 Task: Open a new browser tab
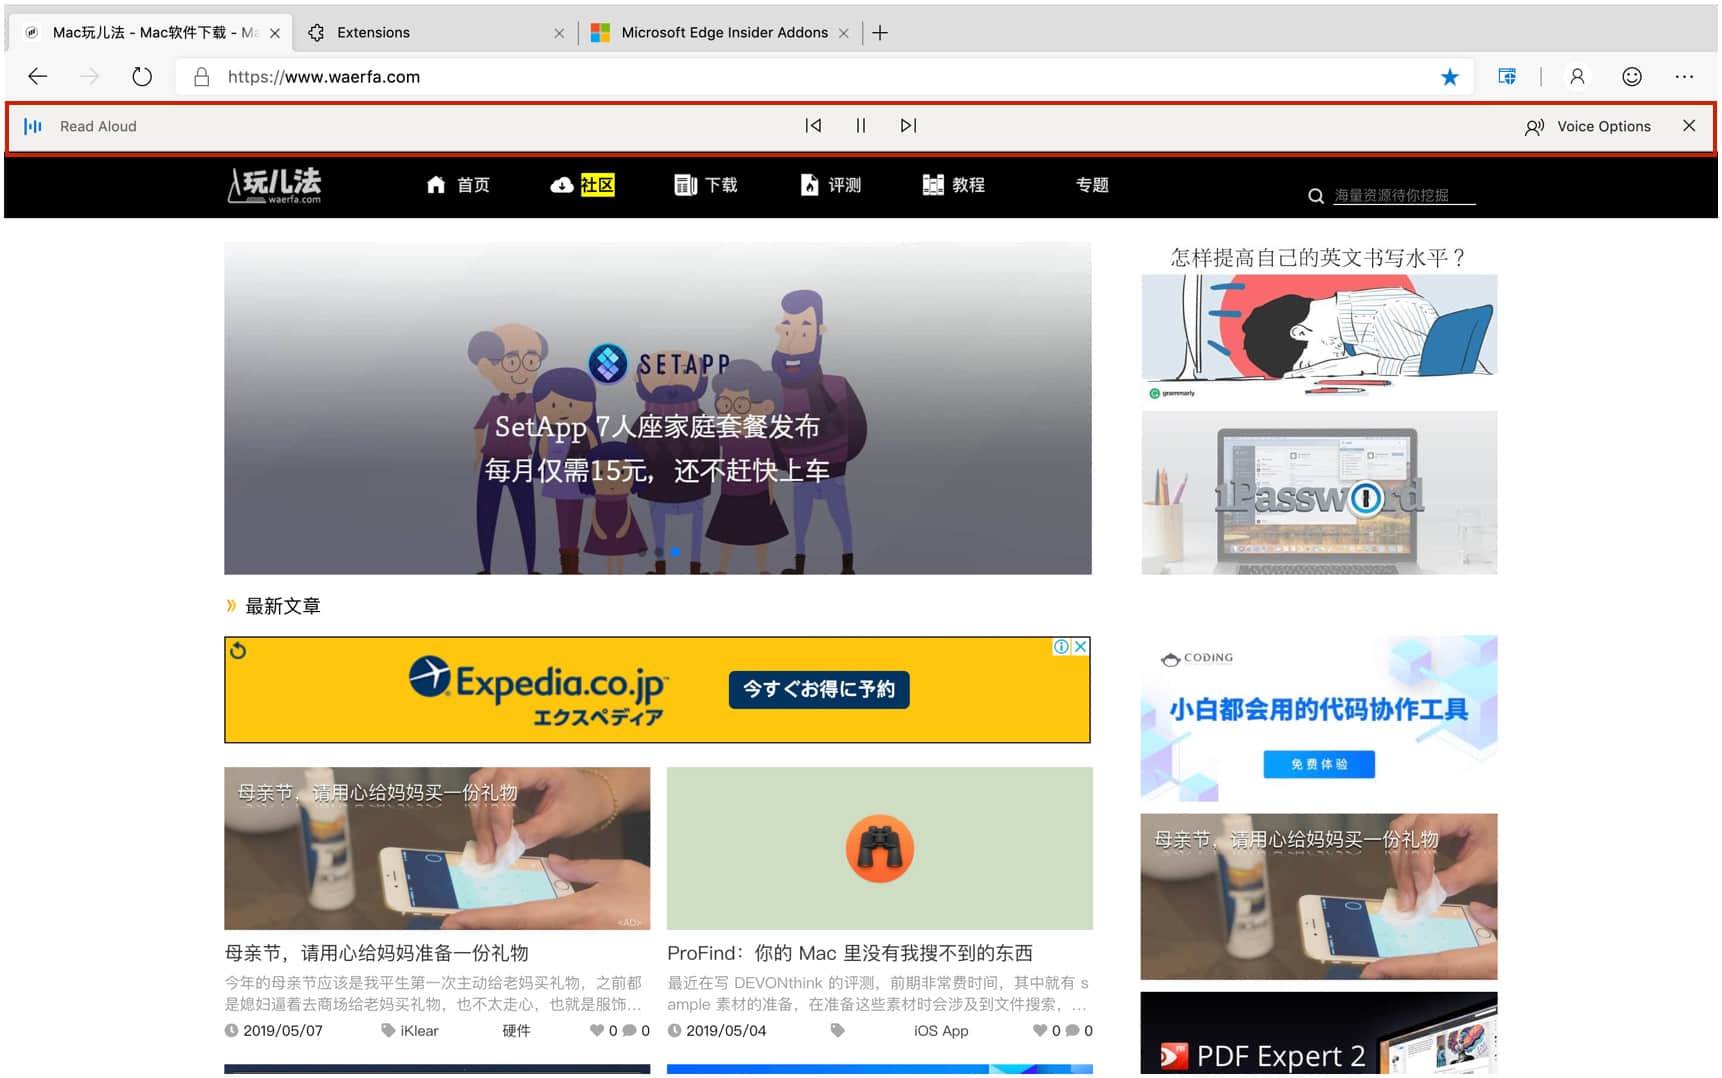tap(880, 33)
